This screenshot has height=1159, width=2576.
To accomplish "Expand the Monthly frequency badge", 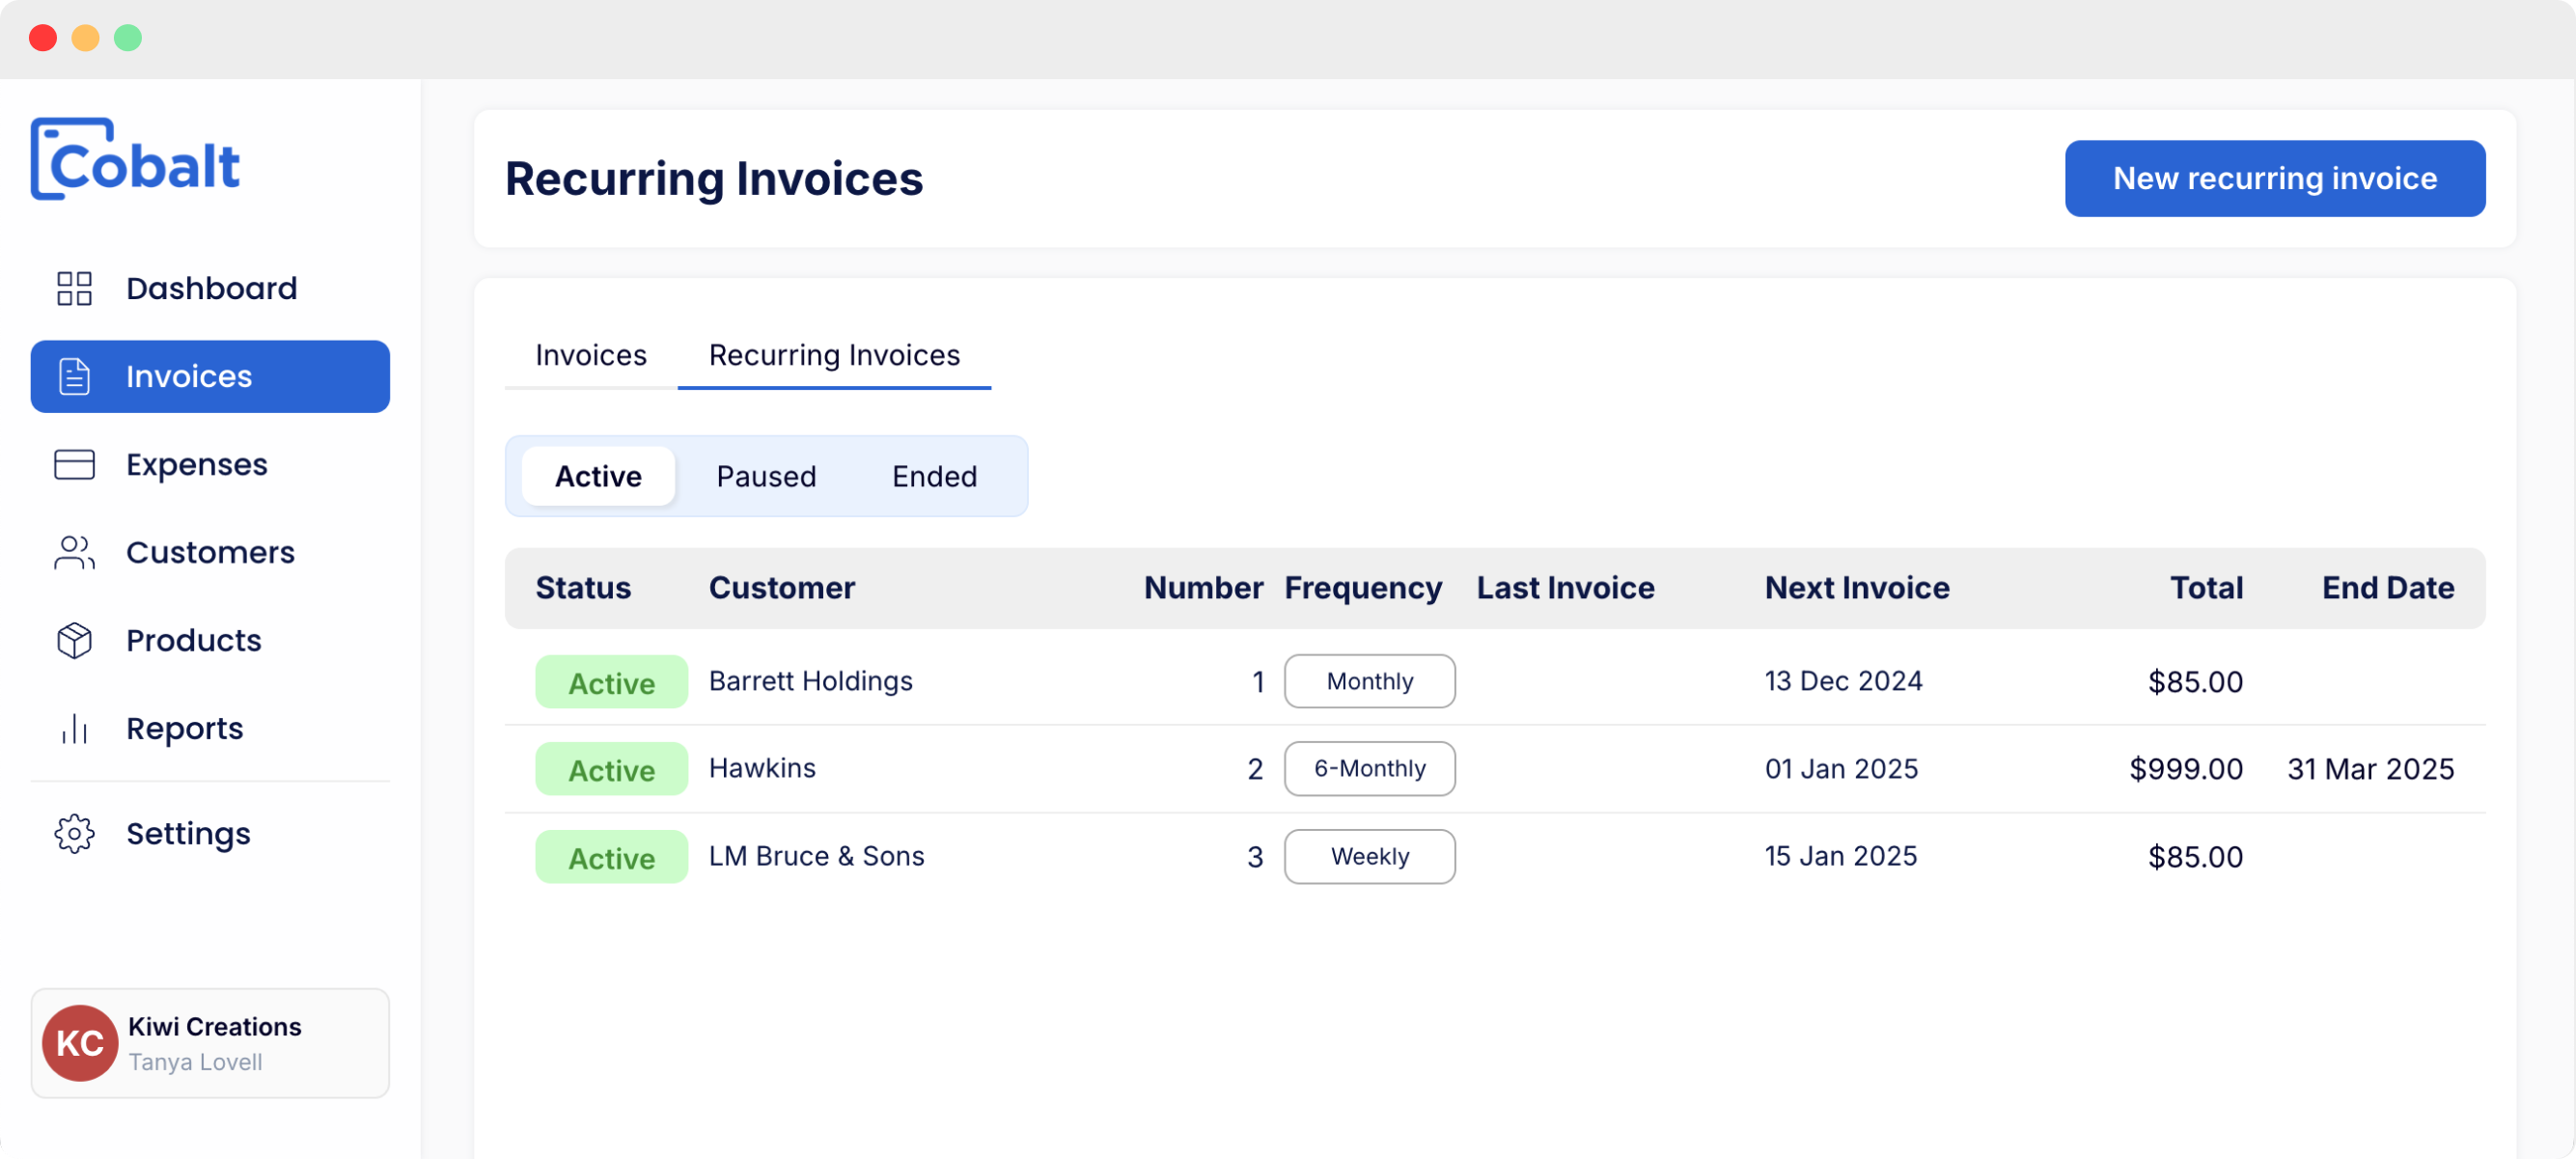I will (x=1371, y=679).
